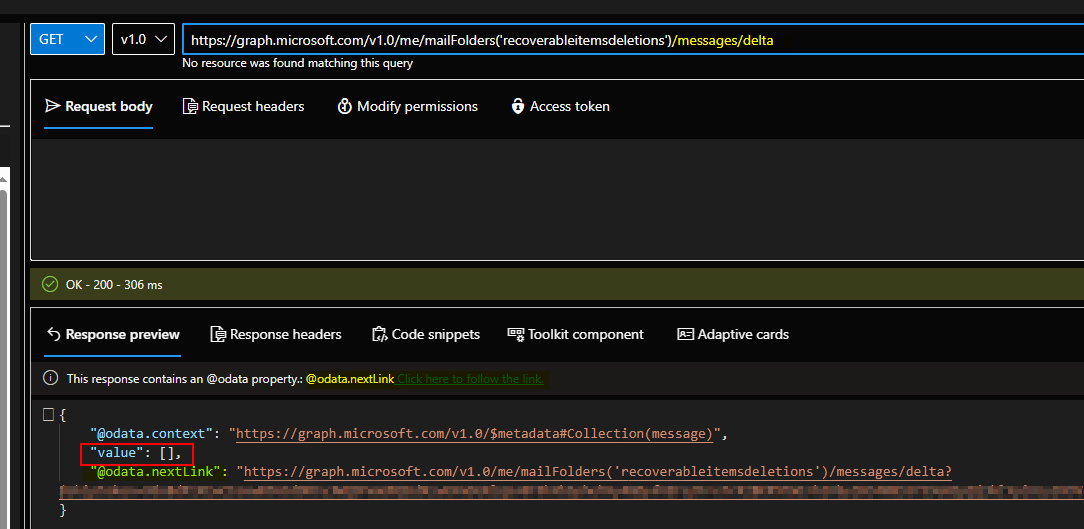Open the Access token tab
Viewport: 1084px width, 529px height.
click(x=561, y=106)
